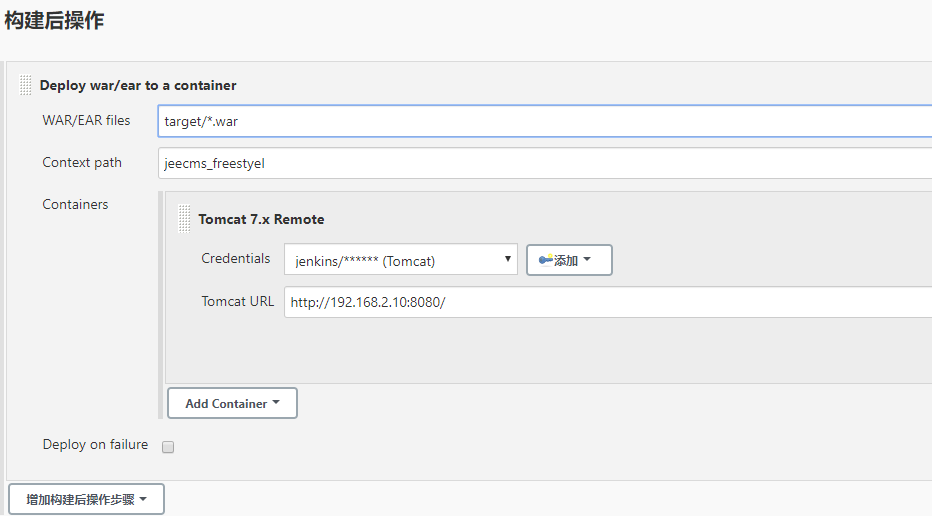Screen dimensions: 932x516
Task: Click the key icon on 添加 button
Action: click(545, 260)
